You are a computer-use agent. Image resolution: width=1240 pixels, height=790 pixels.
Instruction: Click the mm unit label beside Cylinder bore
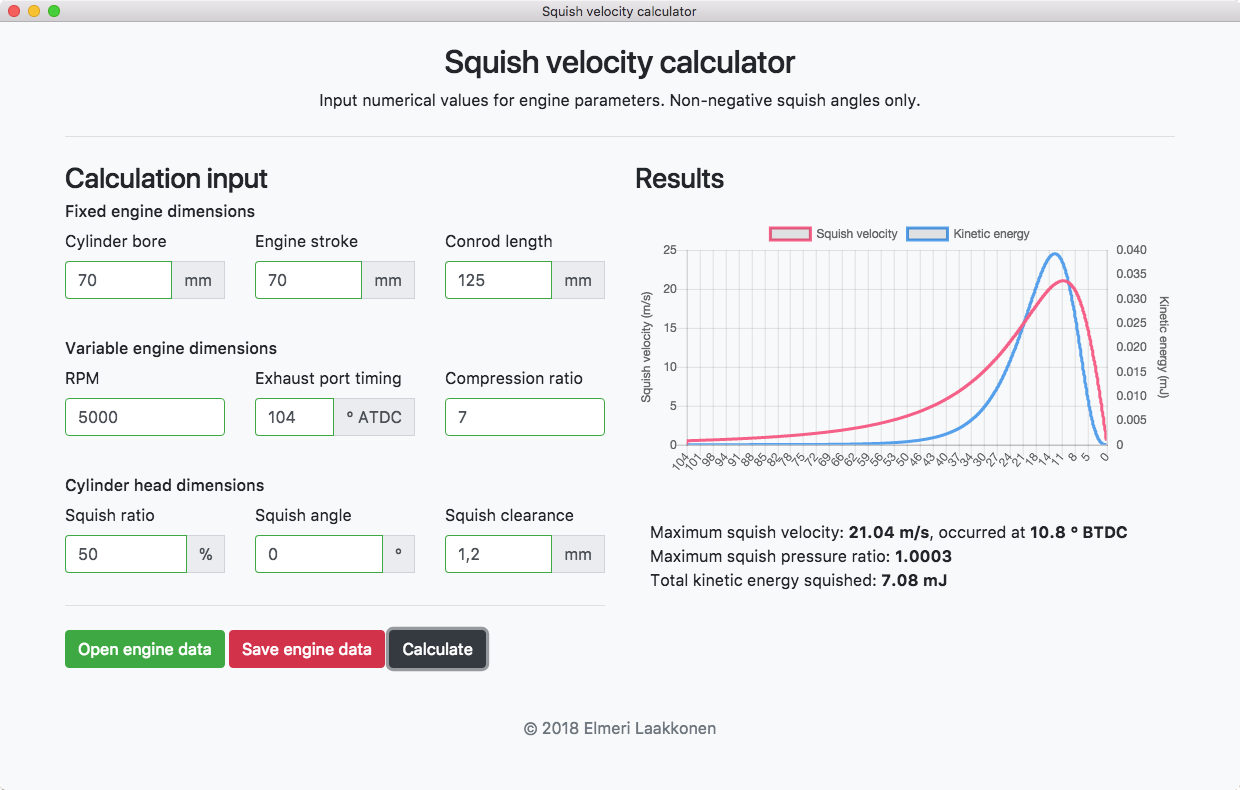click(x=197, y=280)
